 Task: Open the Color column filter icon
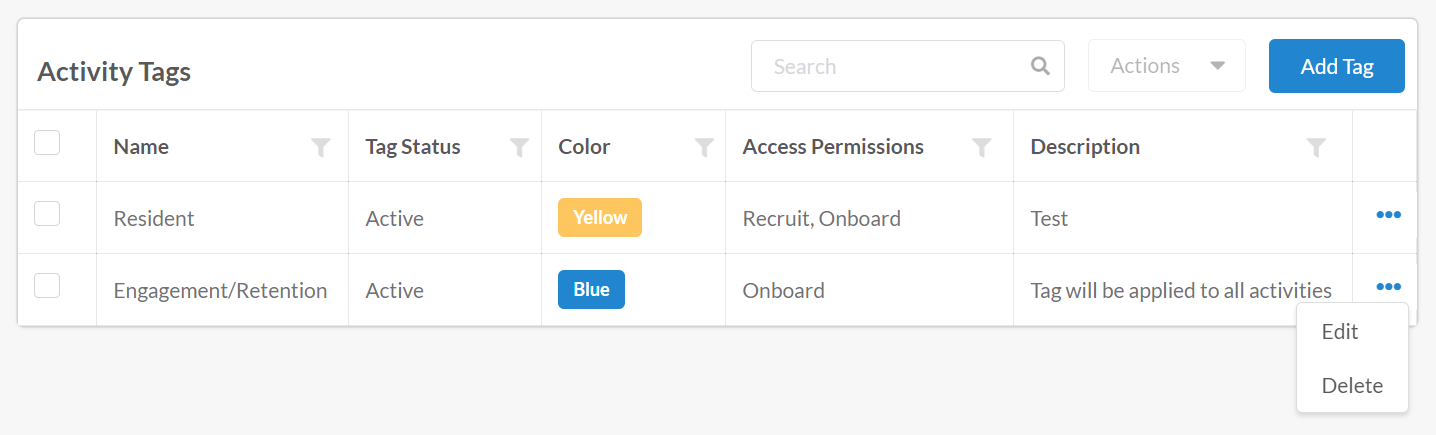(704, 148)
